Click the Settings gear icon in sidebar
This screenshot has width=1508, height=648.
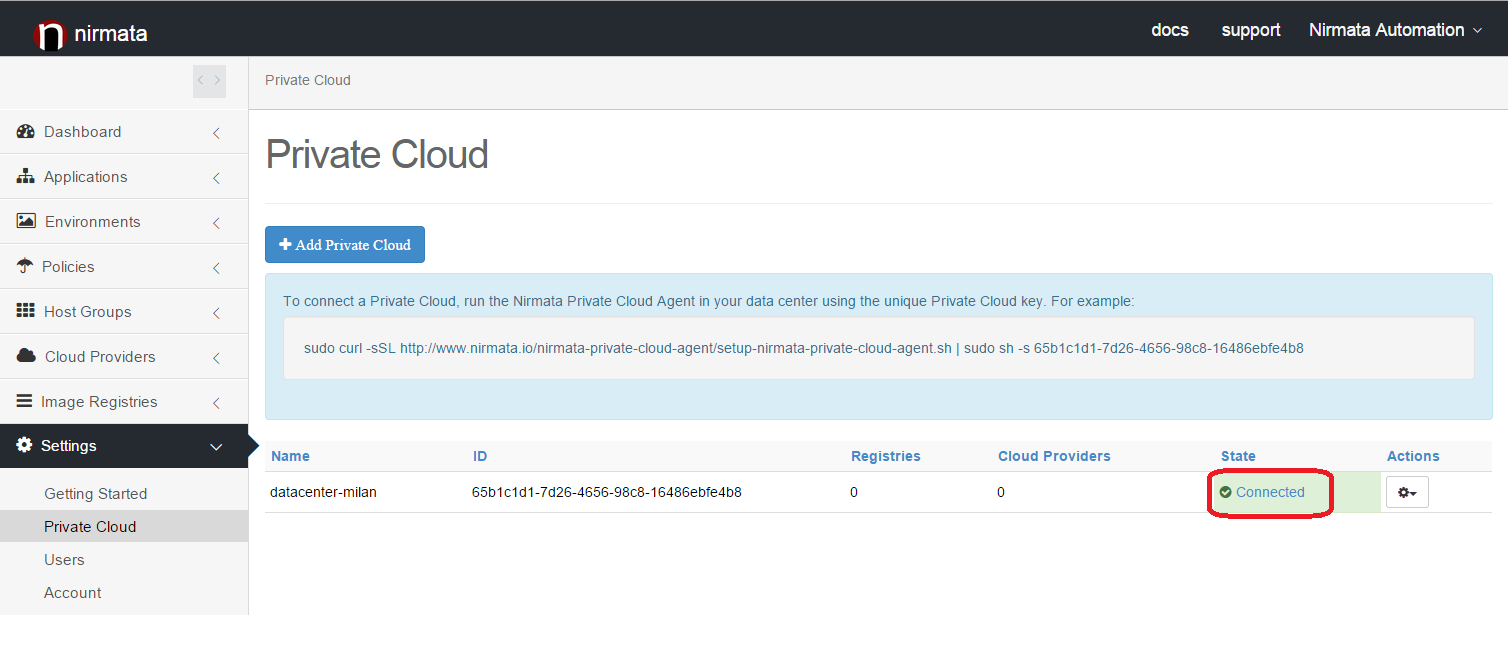click(x=25, y=446)
